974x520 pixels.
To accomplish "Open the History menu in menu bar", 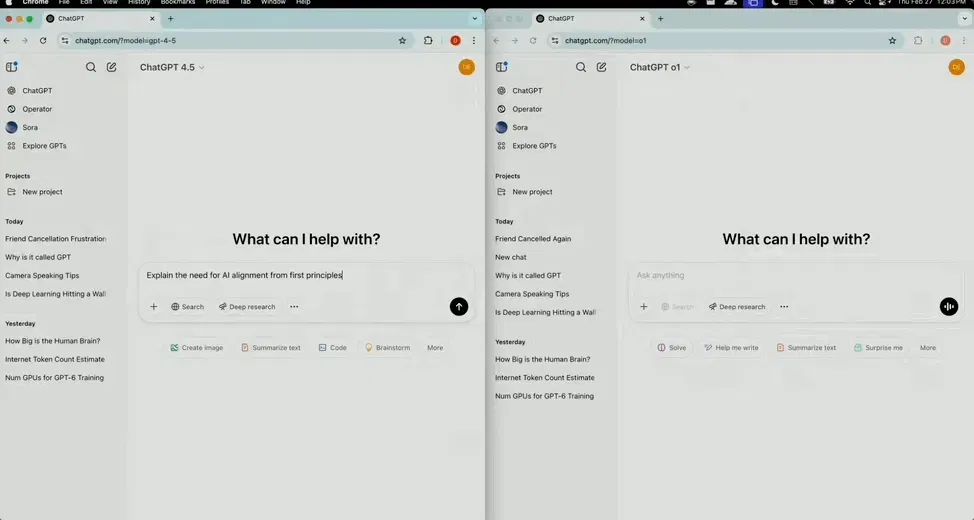I will (x=139, y=3).
